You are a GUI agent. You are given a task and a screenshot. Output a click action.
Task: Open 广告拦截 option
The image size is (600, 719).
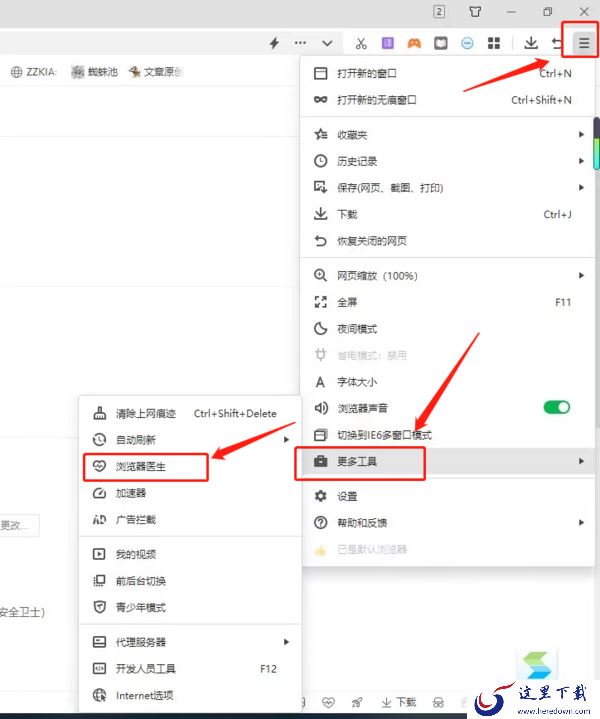(x=190, y=520)
